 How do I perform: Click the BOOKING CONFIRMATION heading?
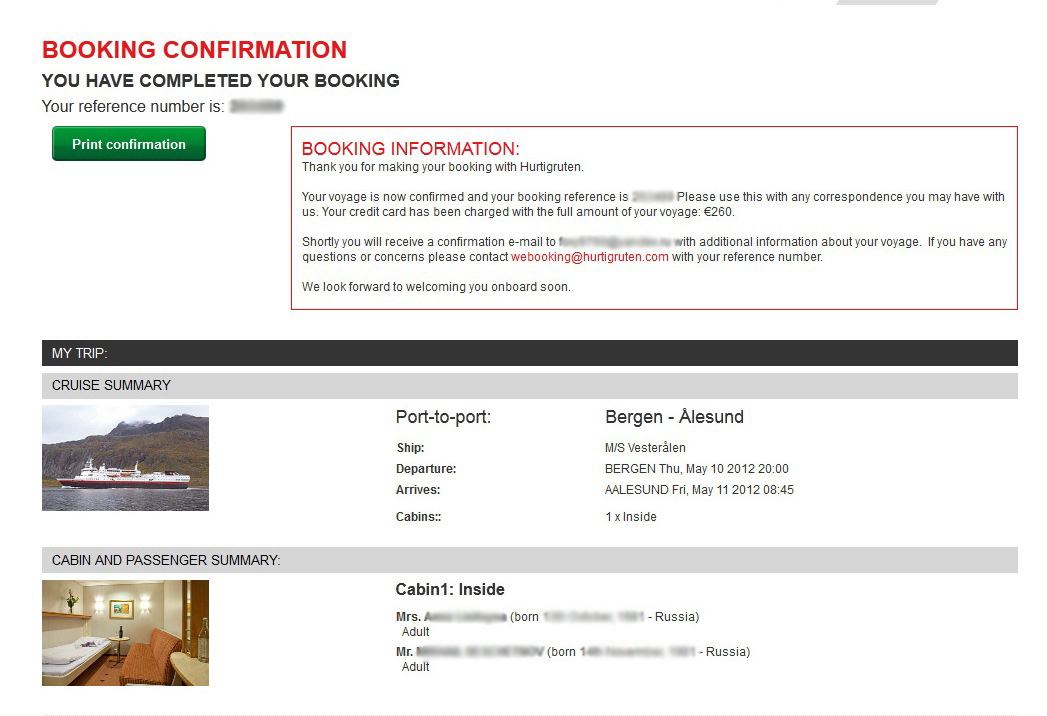194,50
